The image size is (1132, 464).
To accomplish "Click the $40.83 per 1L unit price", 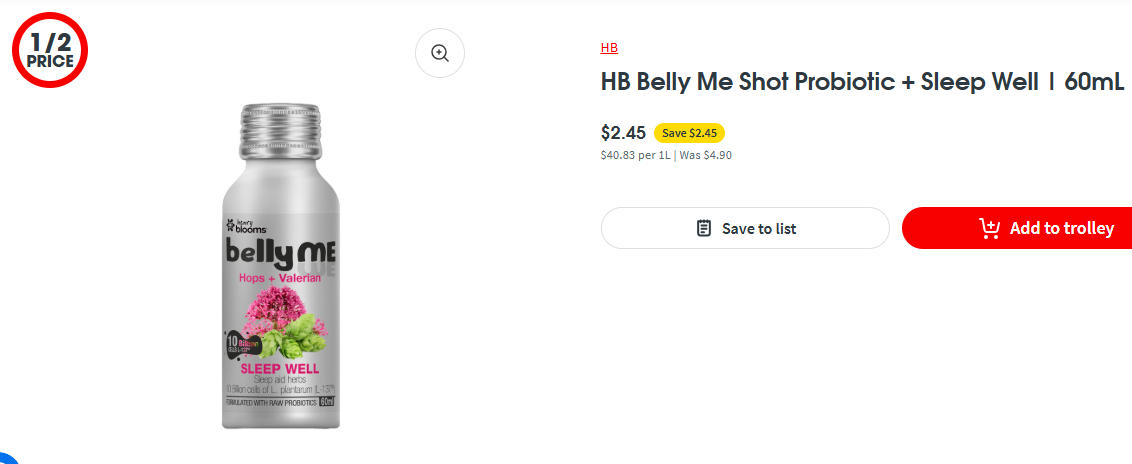I will point(635,155).
